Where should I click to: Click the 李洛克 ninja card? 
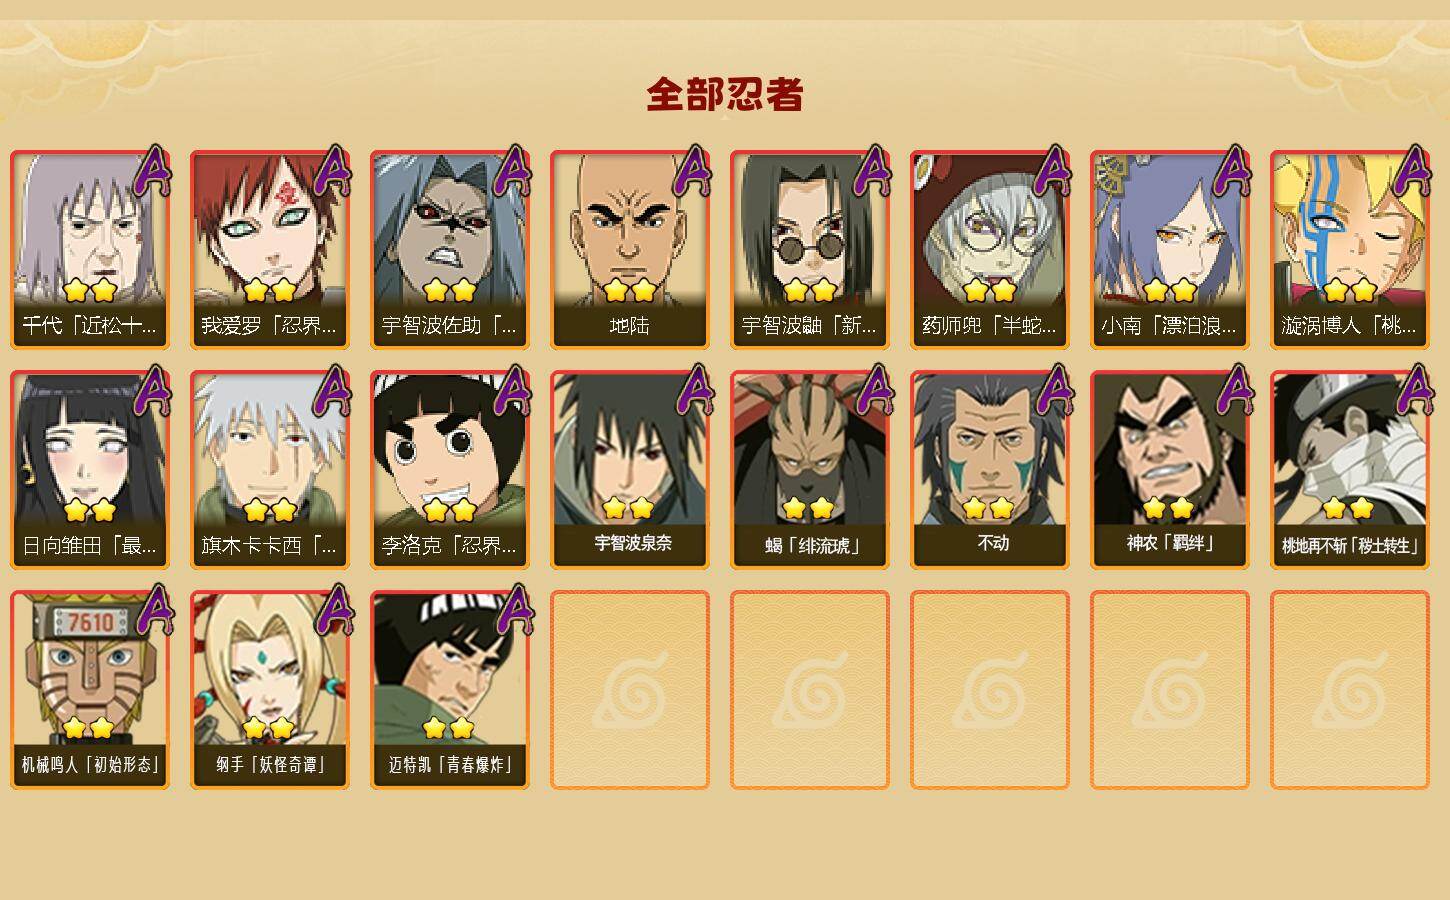point(450,470)
